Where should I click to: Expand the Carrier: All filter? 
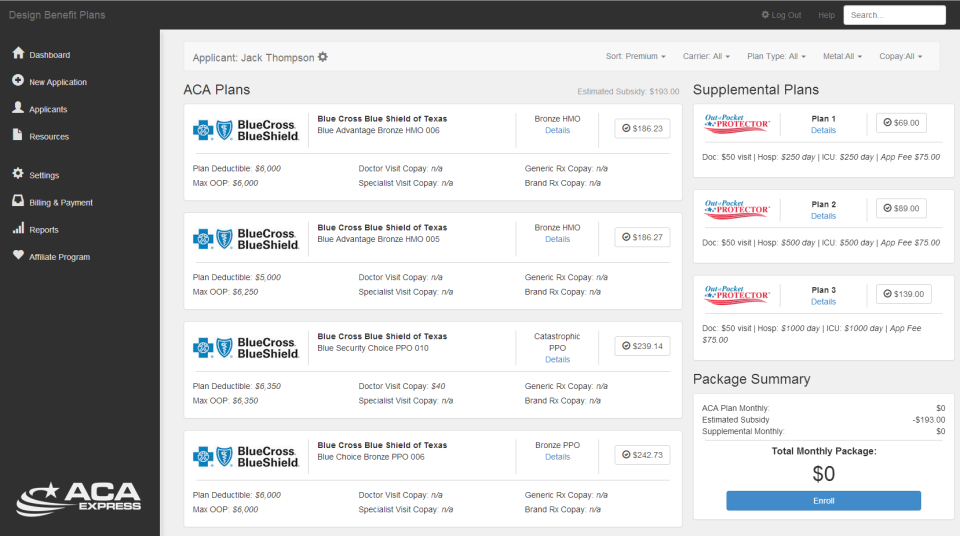pos(706,57)
